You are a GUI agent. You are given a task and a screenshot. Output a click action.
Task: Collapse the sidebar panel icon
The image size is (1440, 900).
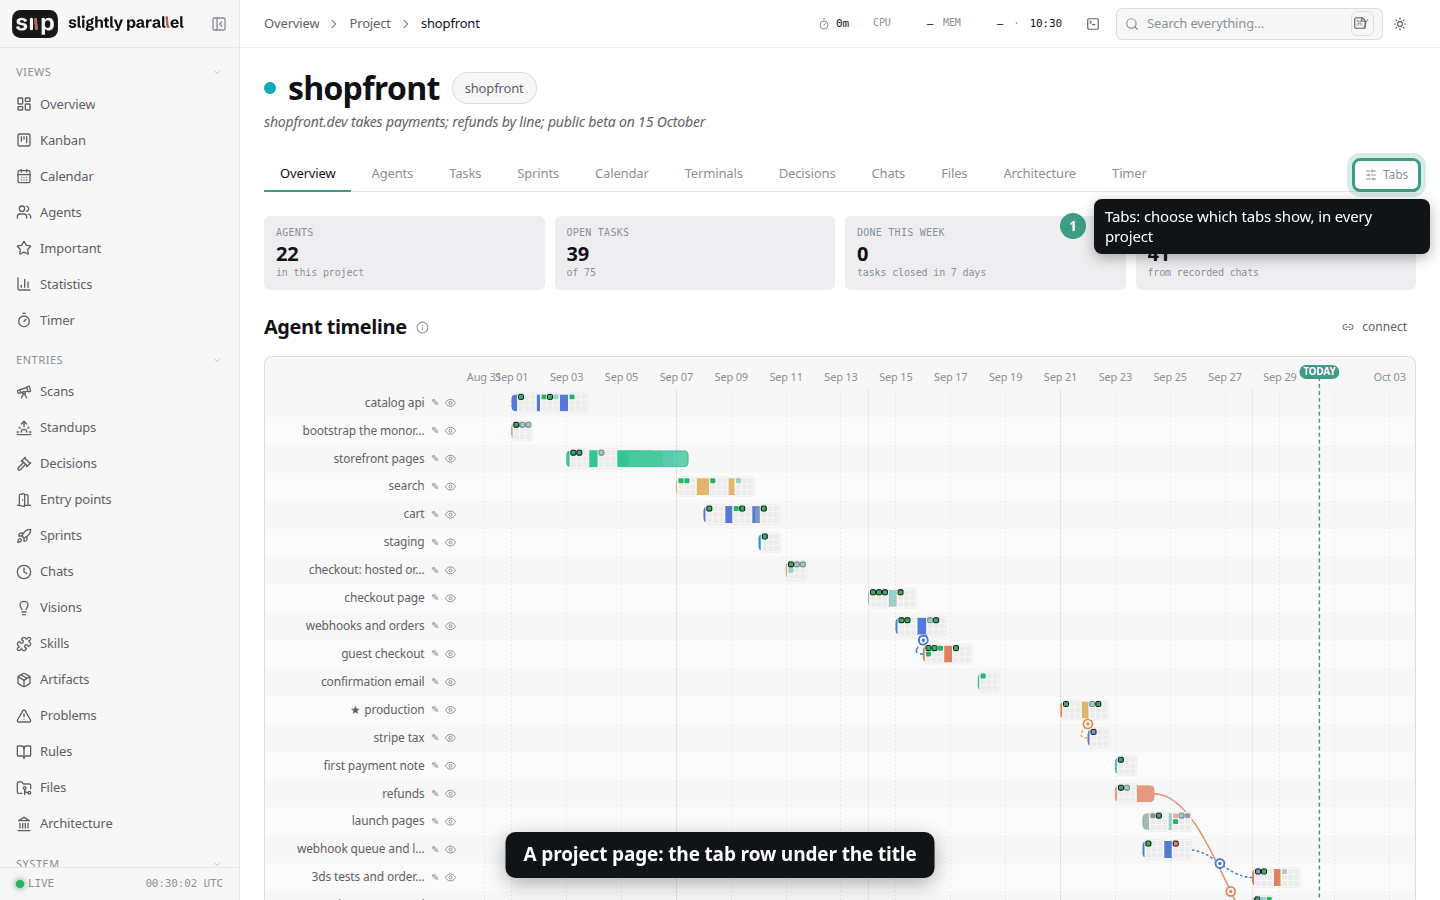coord(219,24)
